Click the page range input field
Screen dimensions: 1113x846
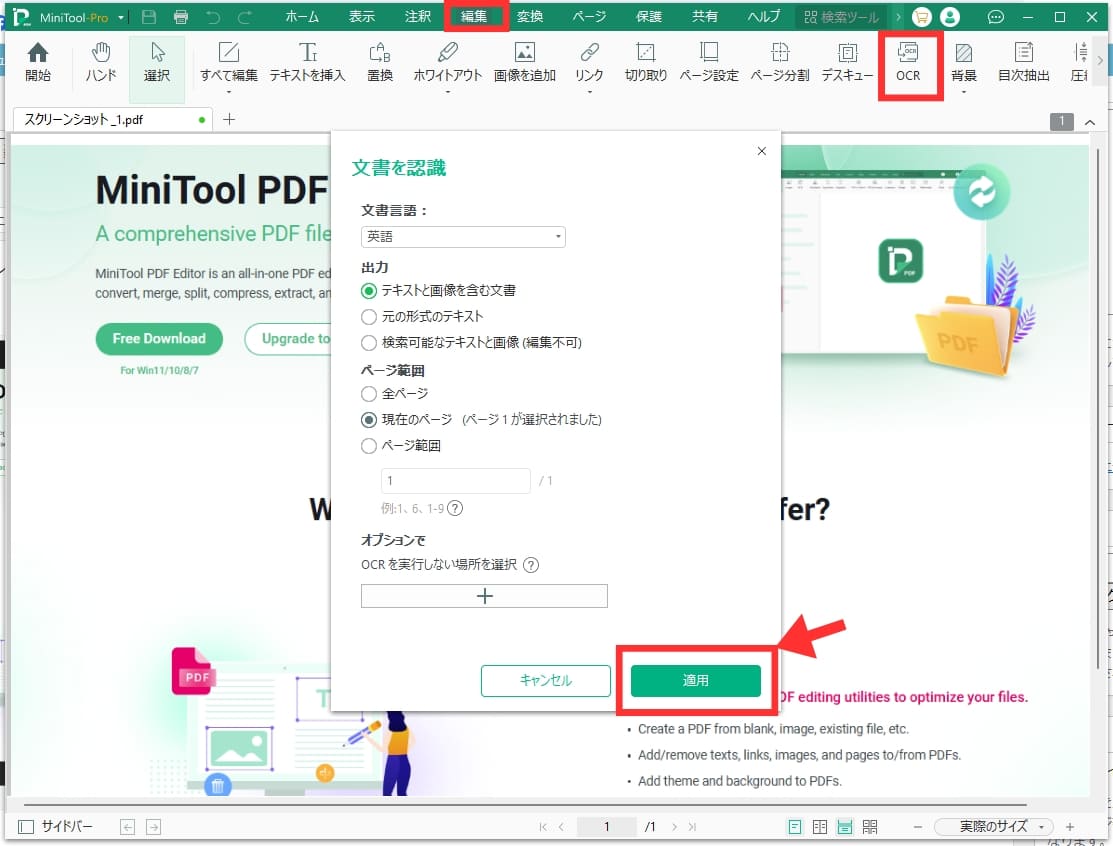pos(456,480)
